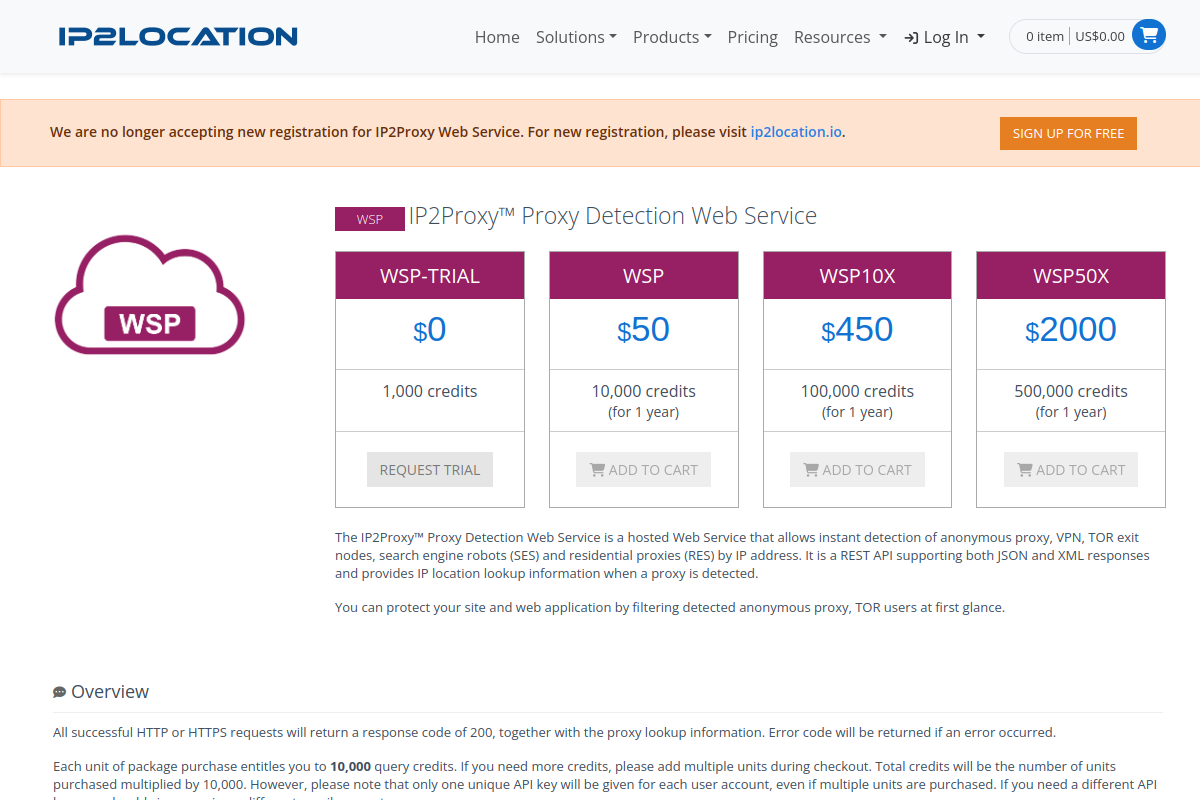Image resolution: width=1200 pixels, height=800 pixels.
Task: Expand the Resources dropdown menu
Action: [x=840, y=37]
